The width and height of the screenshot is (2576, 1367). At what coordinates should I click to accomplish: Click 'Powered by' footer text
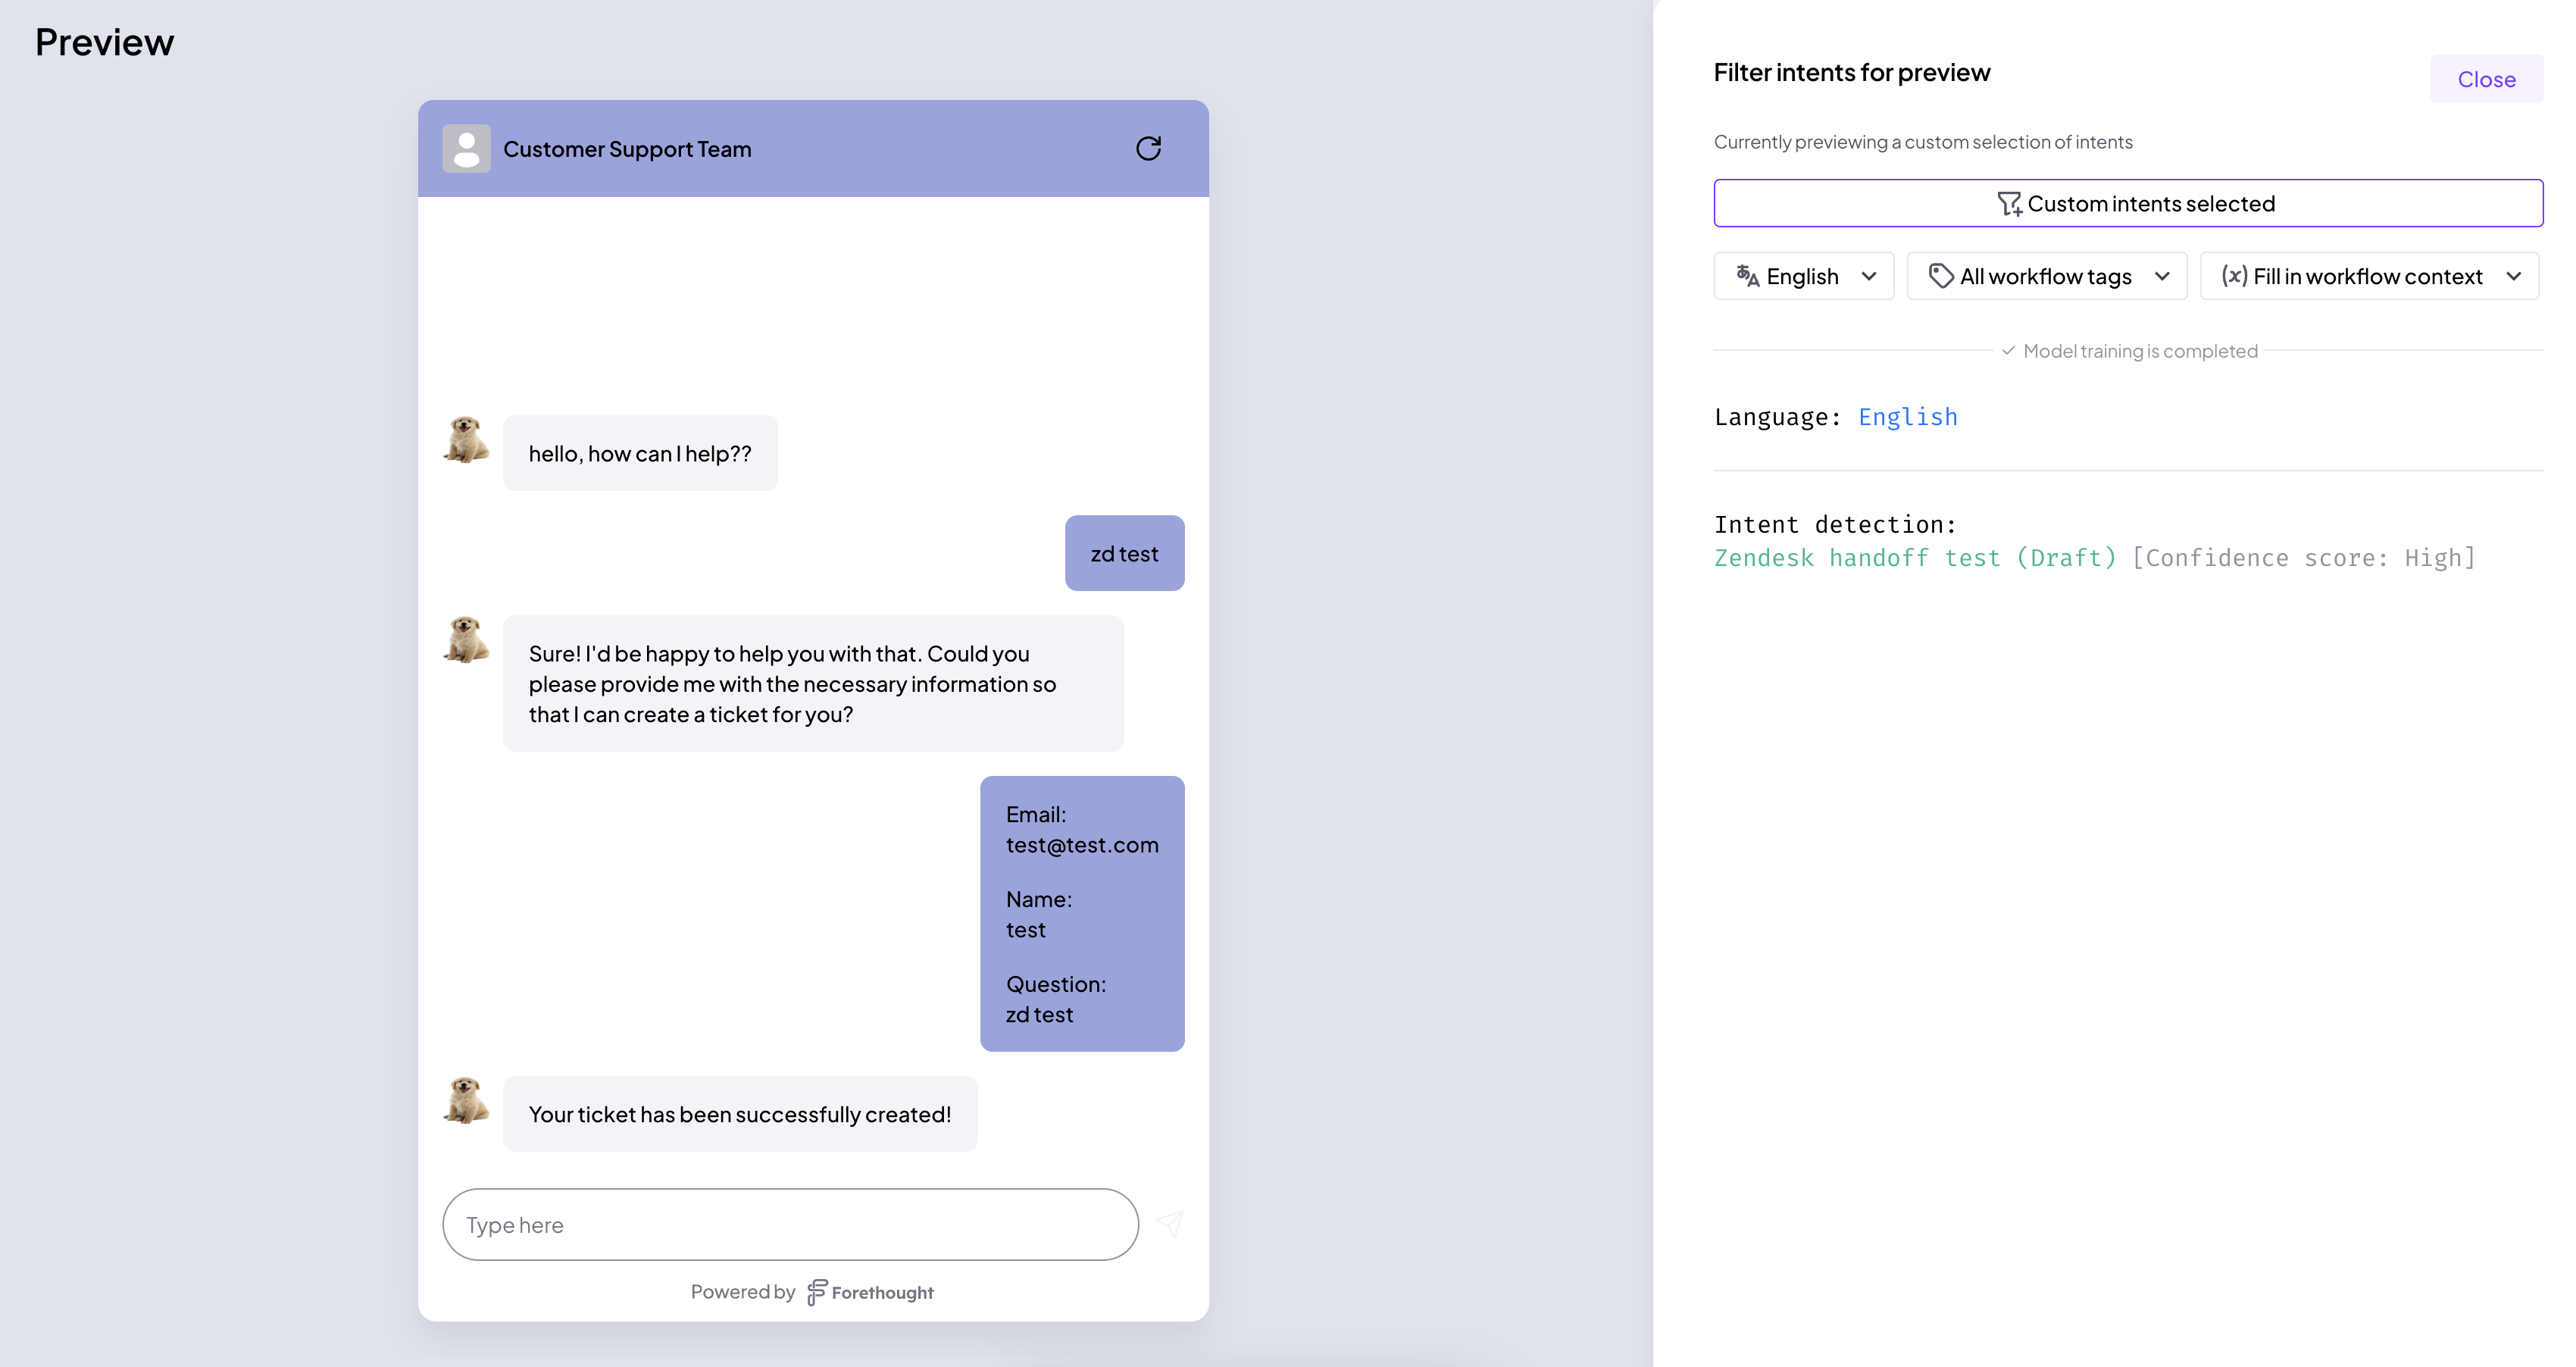click(743, 1292)
